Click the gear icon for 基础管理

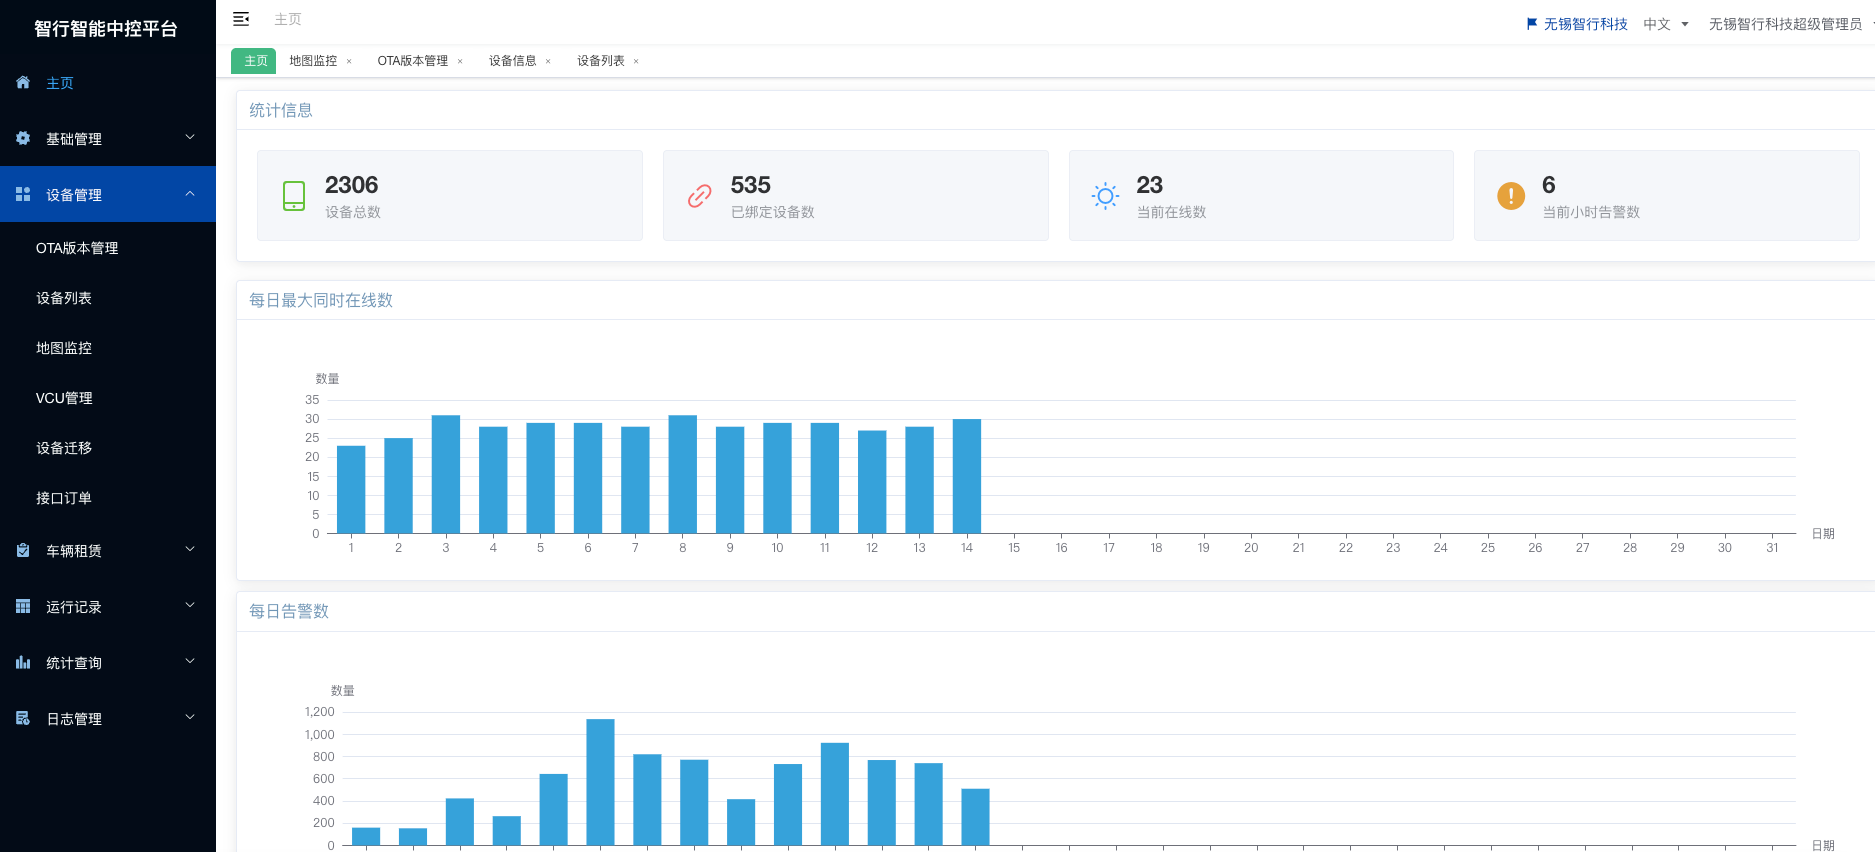23,138
